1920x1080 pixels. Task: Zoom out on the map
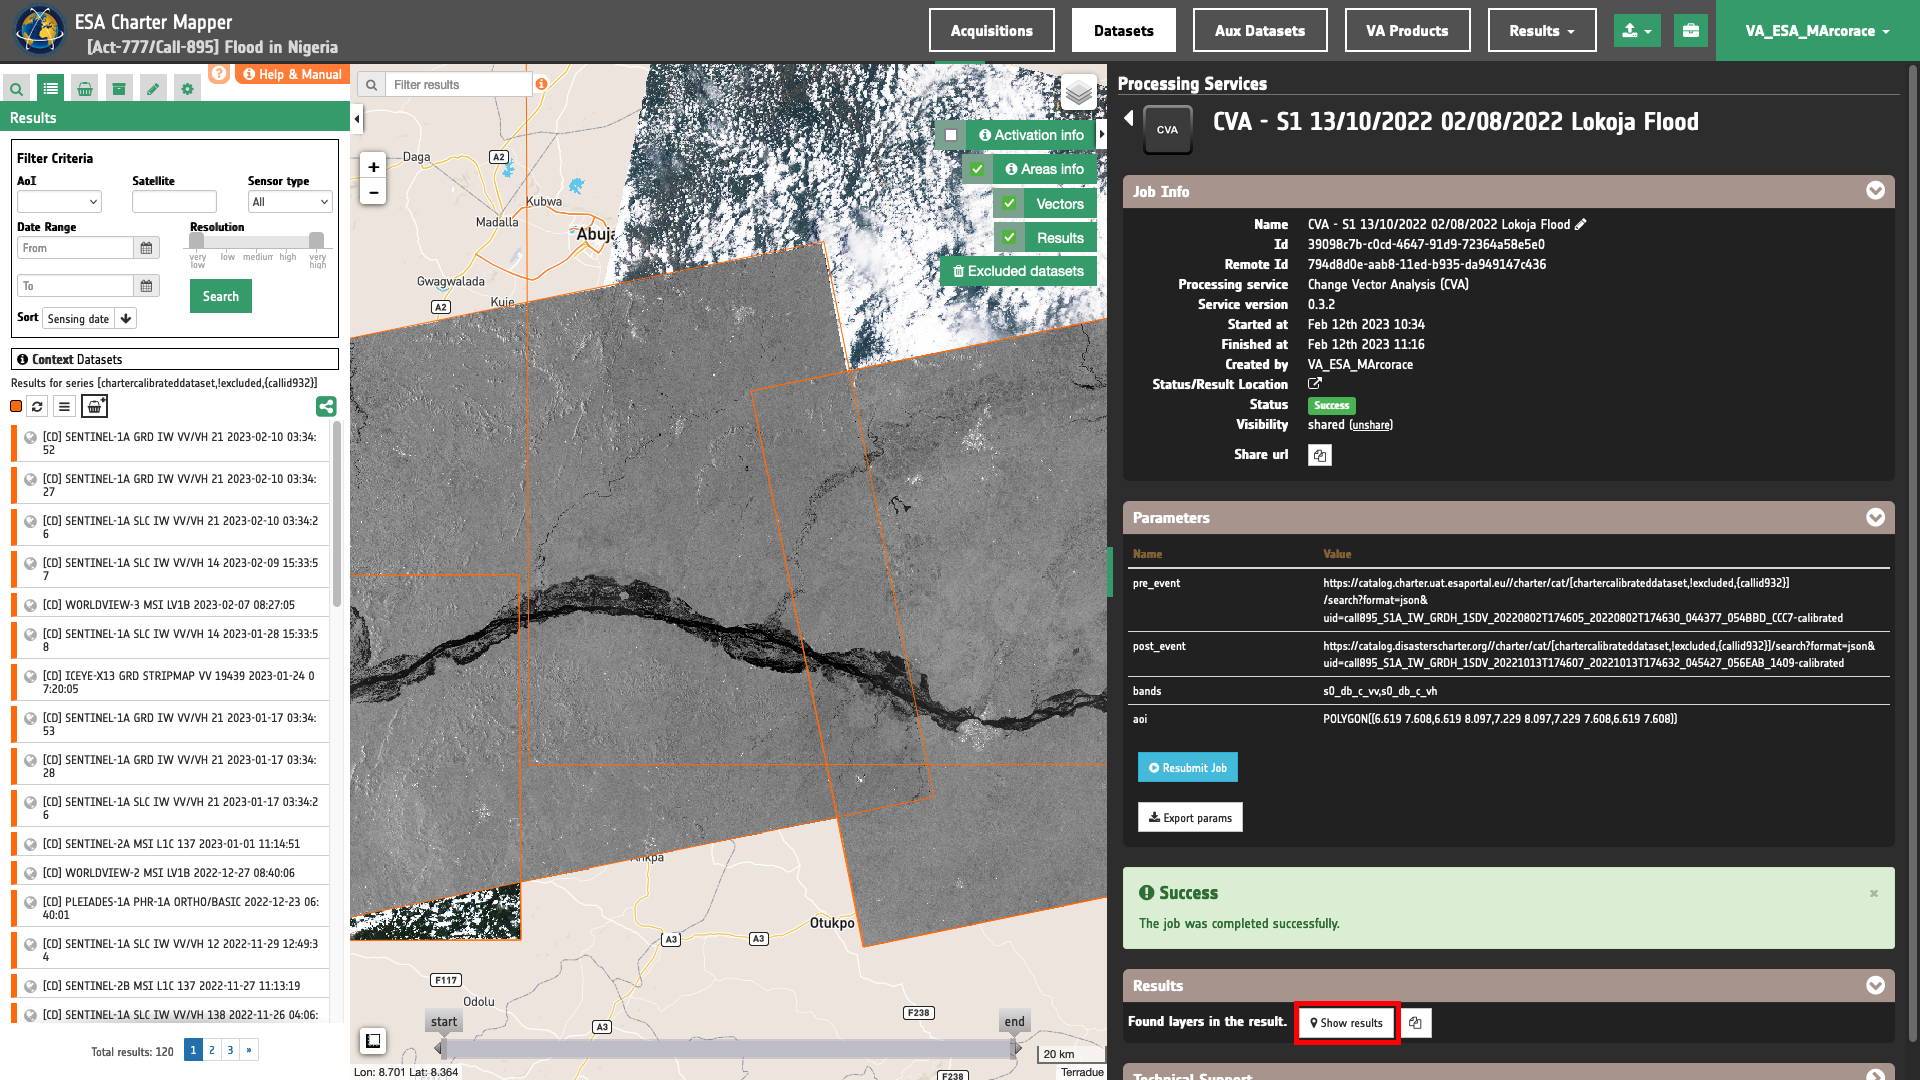pyautogui.click(x=373, y=192)
